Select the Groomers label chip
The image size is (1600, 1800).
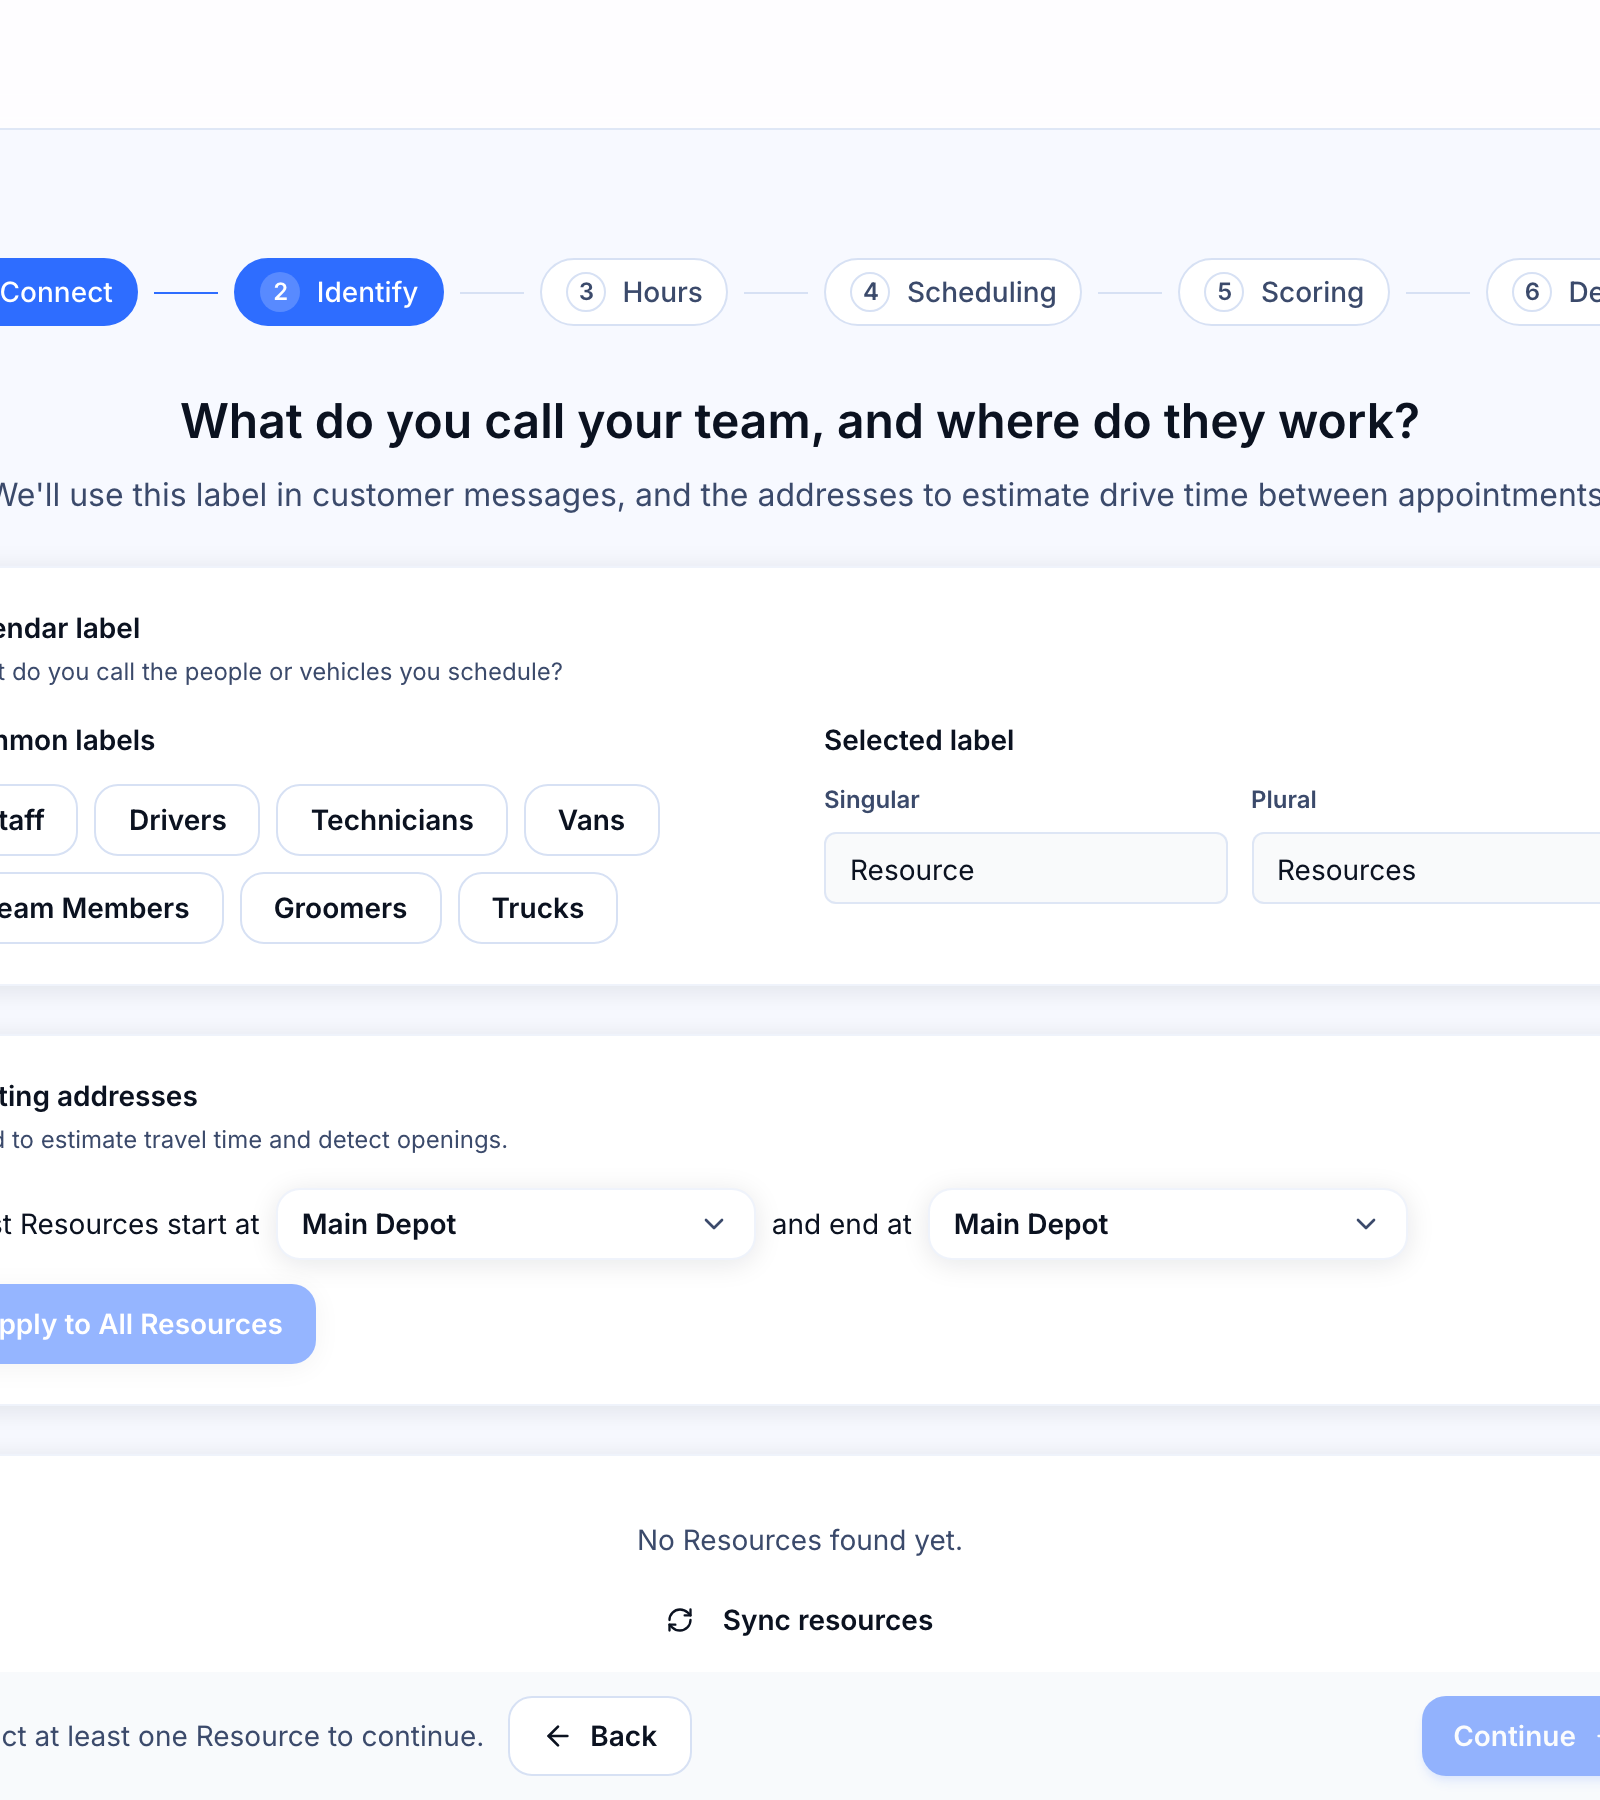(341, 908)
